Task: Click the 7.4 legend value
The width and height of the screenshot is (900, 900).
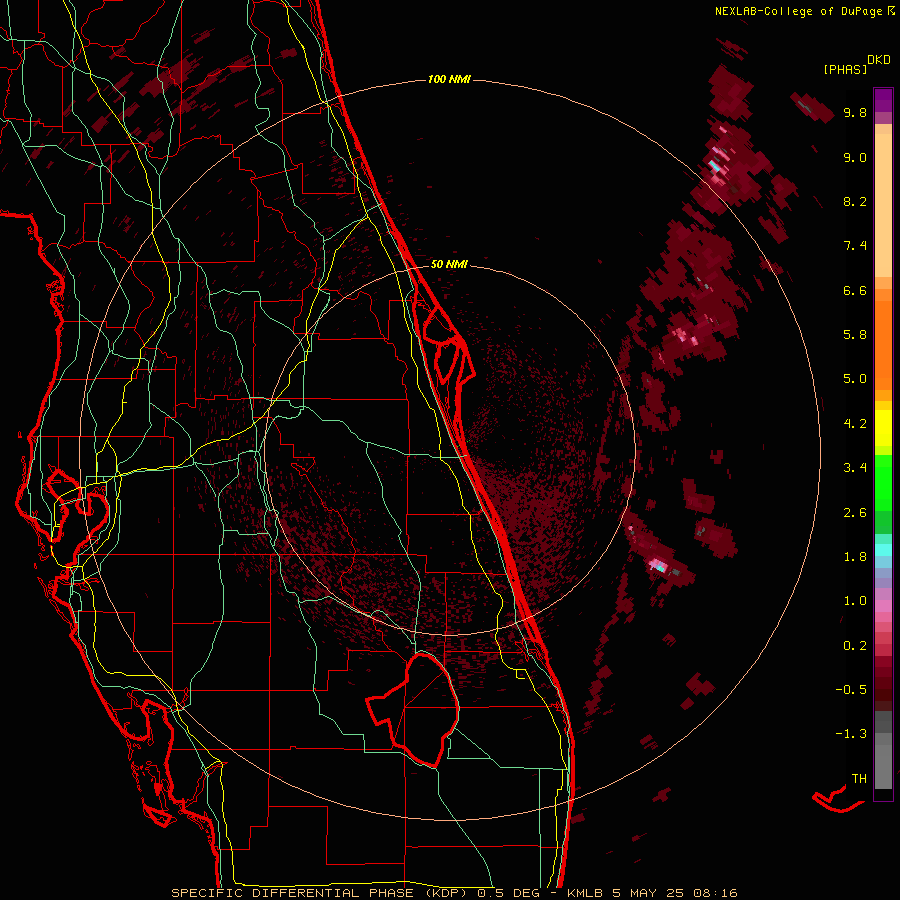Action: click(855, 246)
